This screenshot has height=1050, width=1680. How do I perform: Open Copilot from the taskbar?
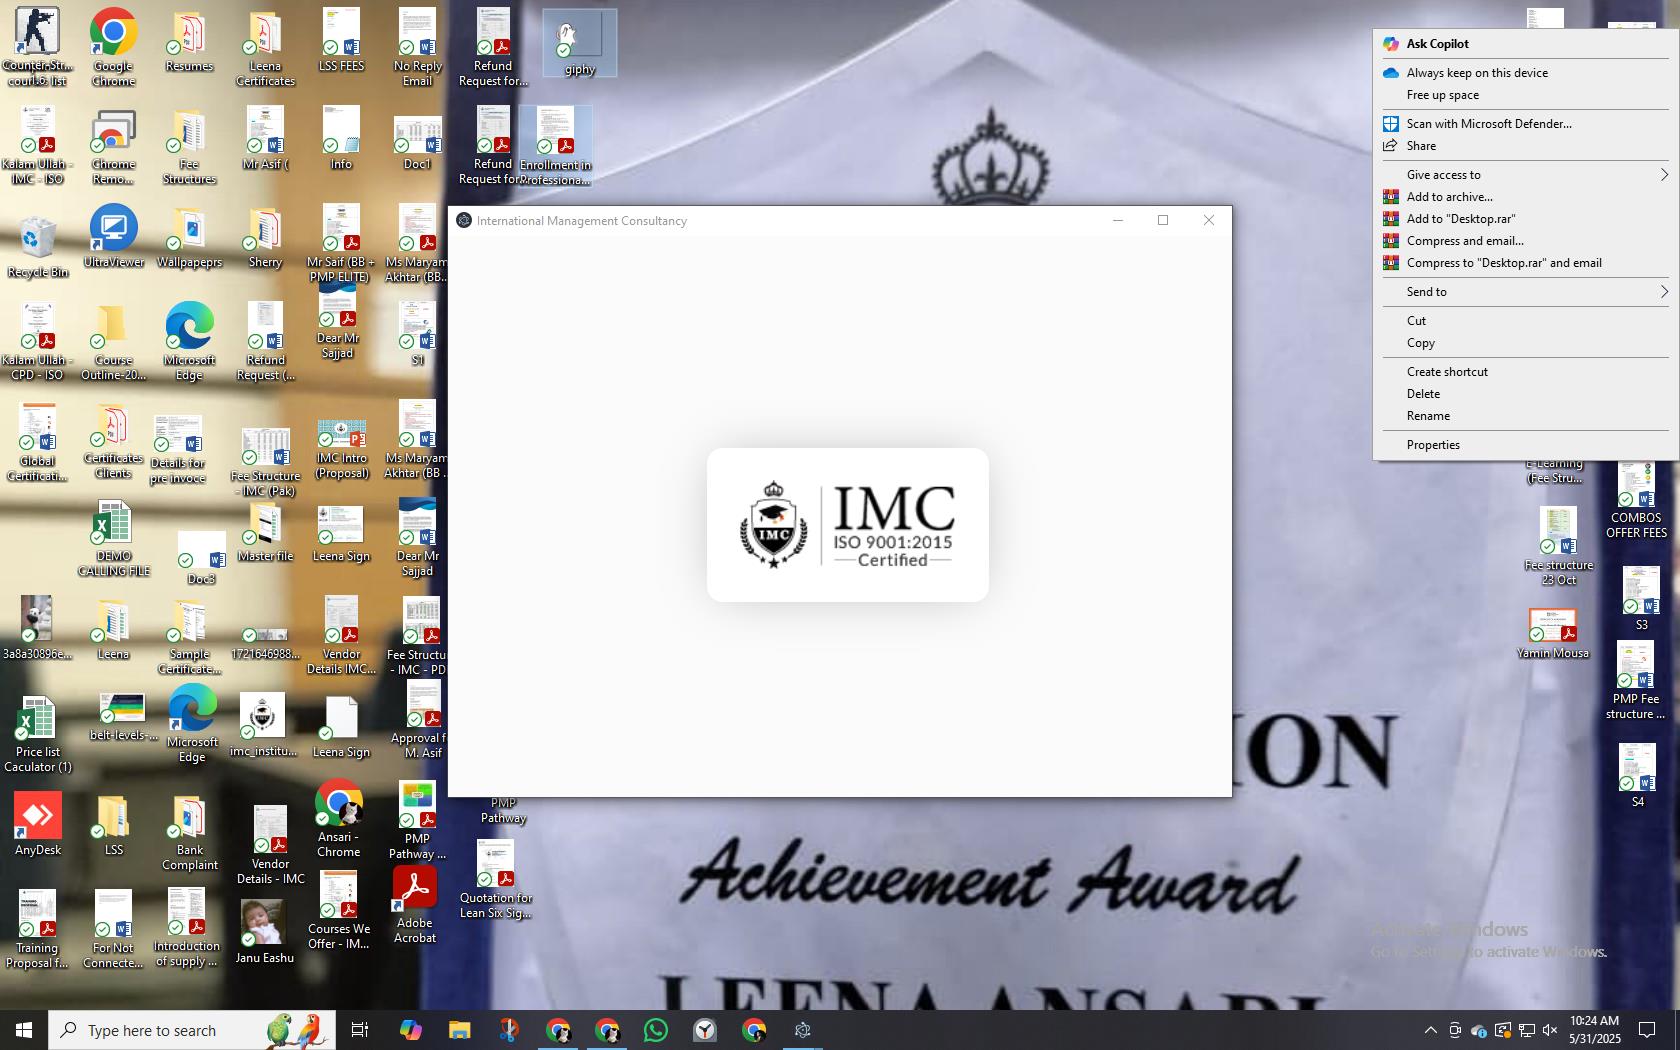pos(410,1030)
